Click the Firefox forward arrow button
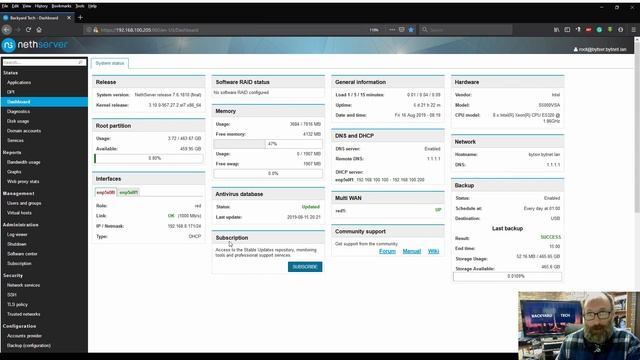The image size is (640, 360). [x=18, y=30]
